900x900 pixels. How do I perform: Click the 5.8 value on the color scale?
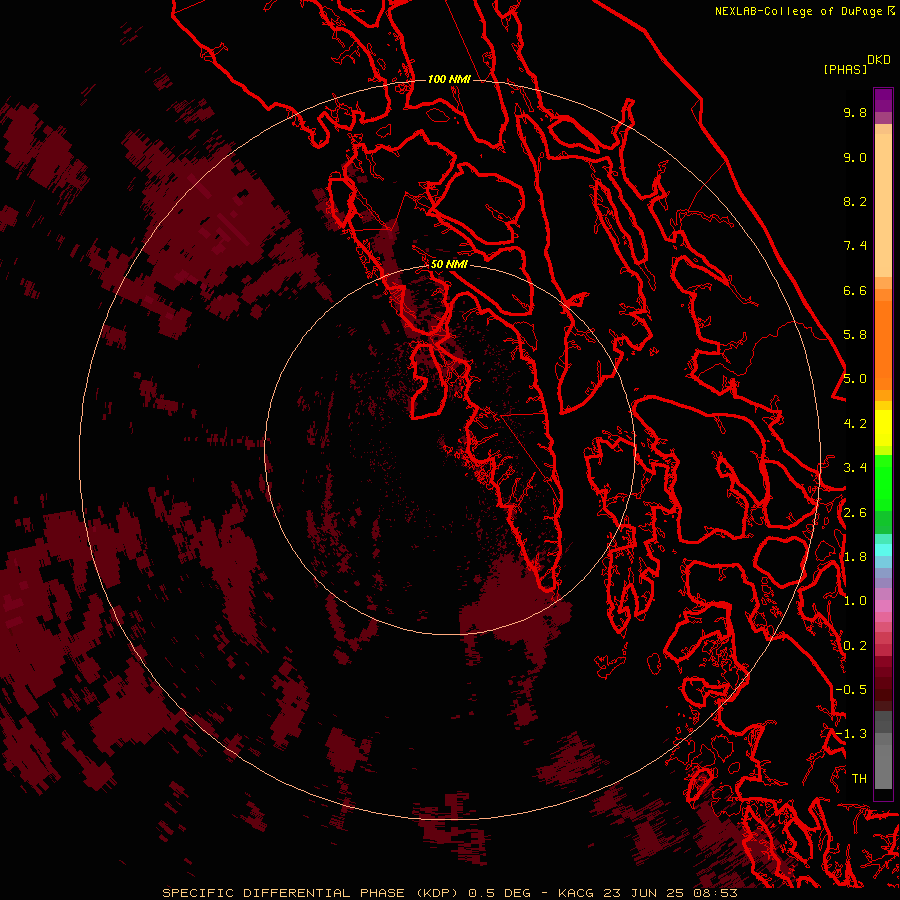tap(855, 335)
